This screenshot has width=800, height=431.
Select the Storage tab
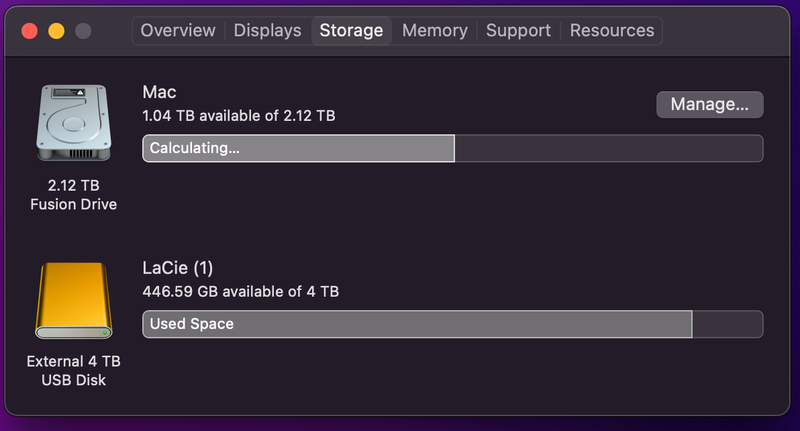(x=351, y=30)
